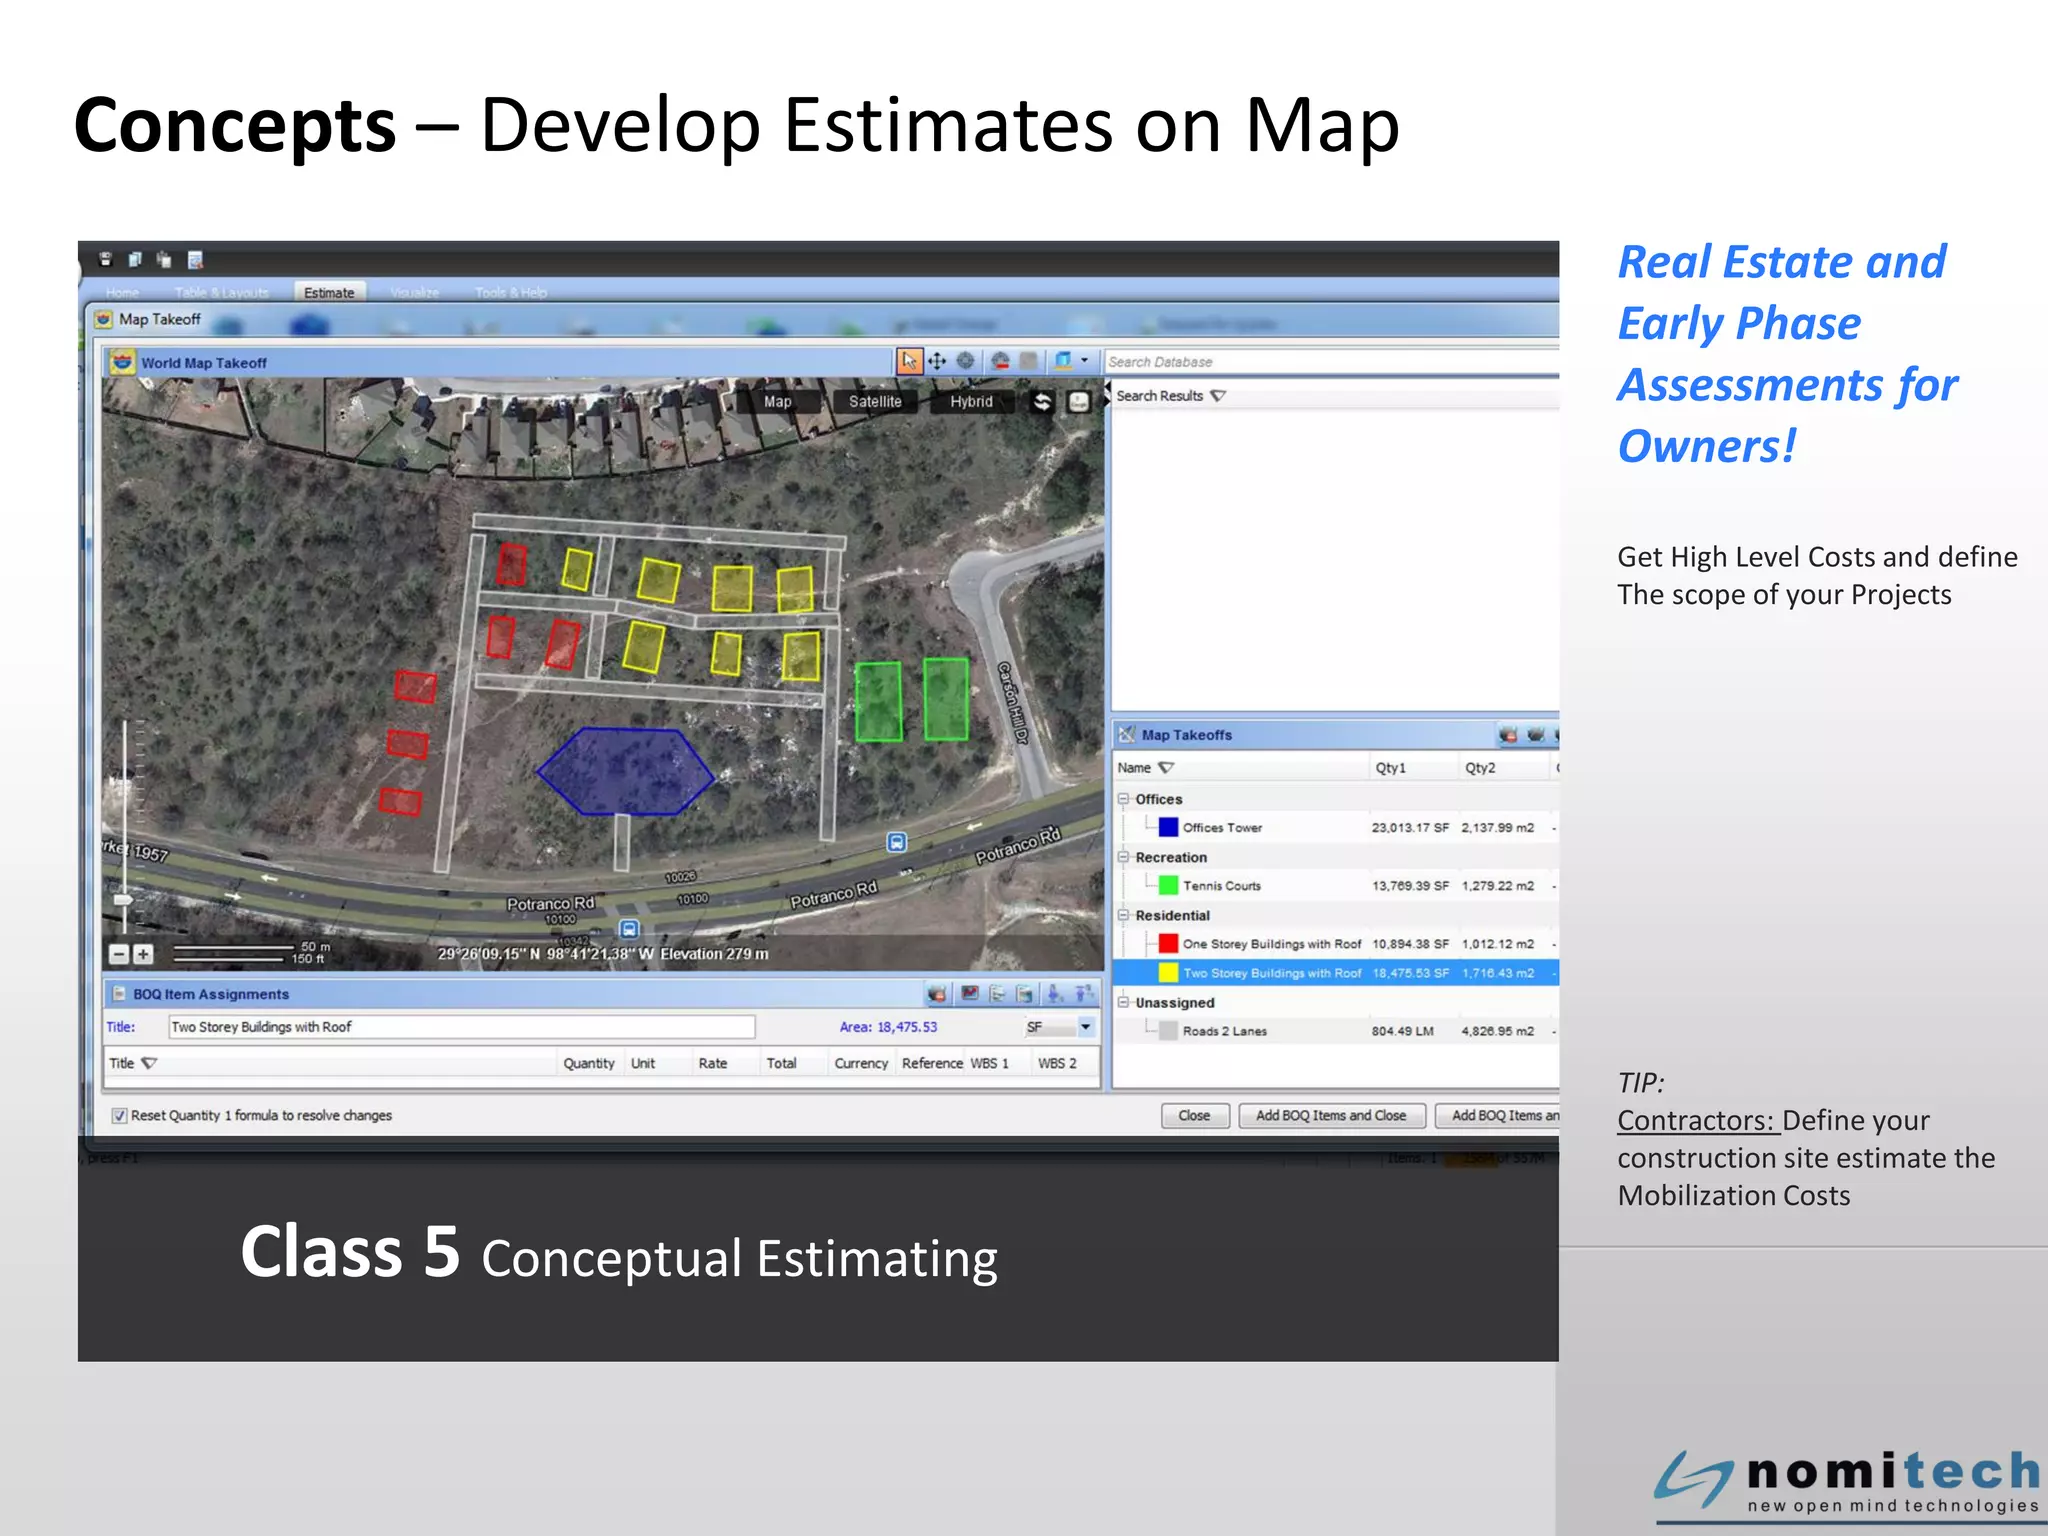Click the blue Offices Tower color swatch
The width and height of the screenshot is (2048, 1536).
click(1168, 827)
